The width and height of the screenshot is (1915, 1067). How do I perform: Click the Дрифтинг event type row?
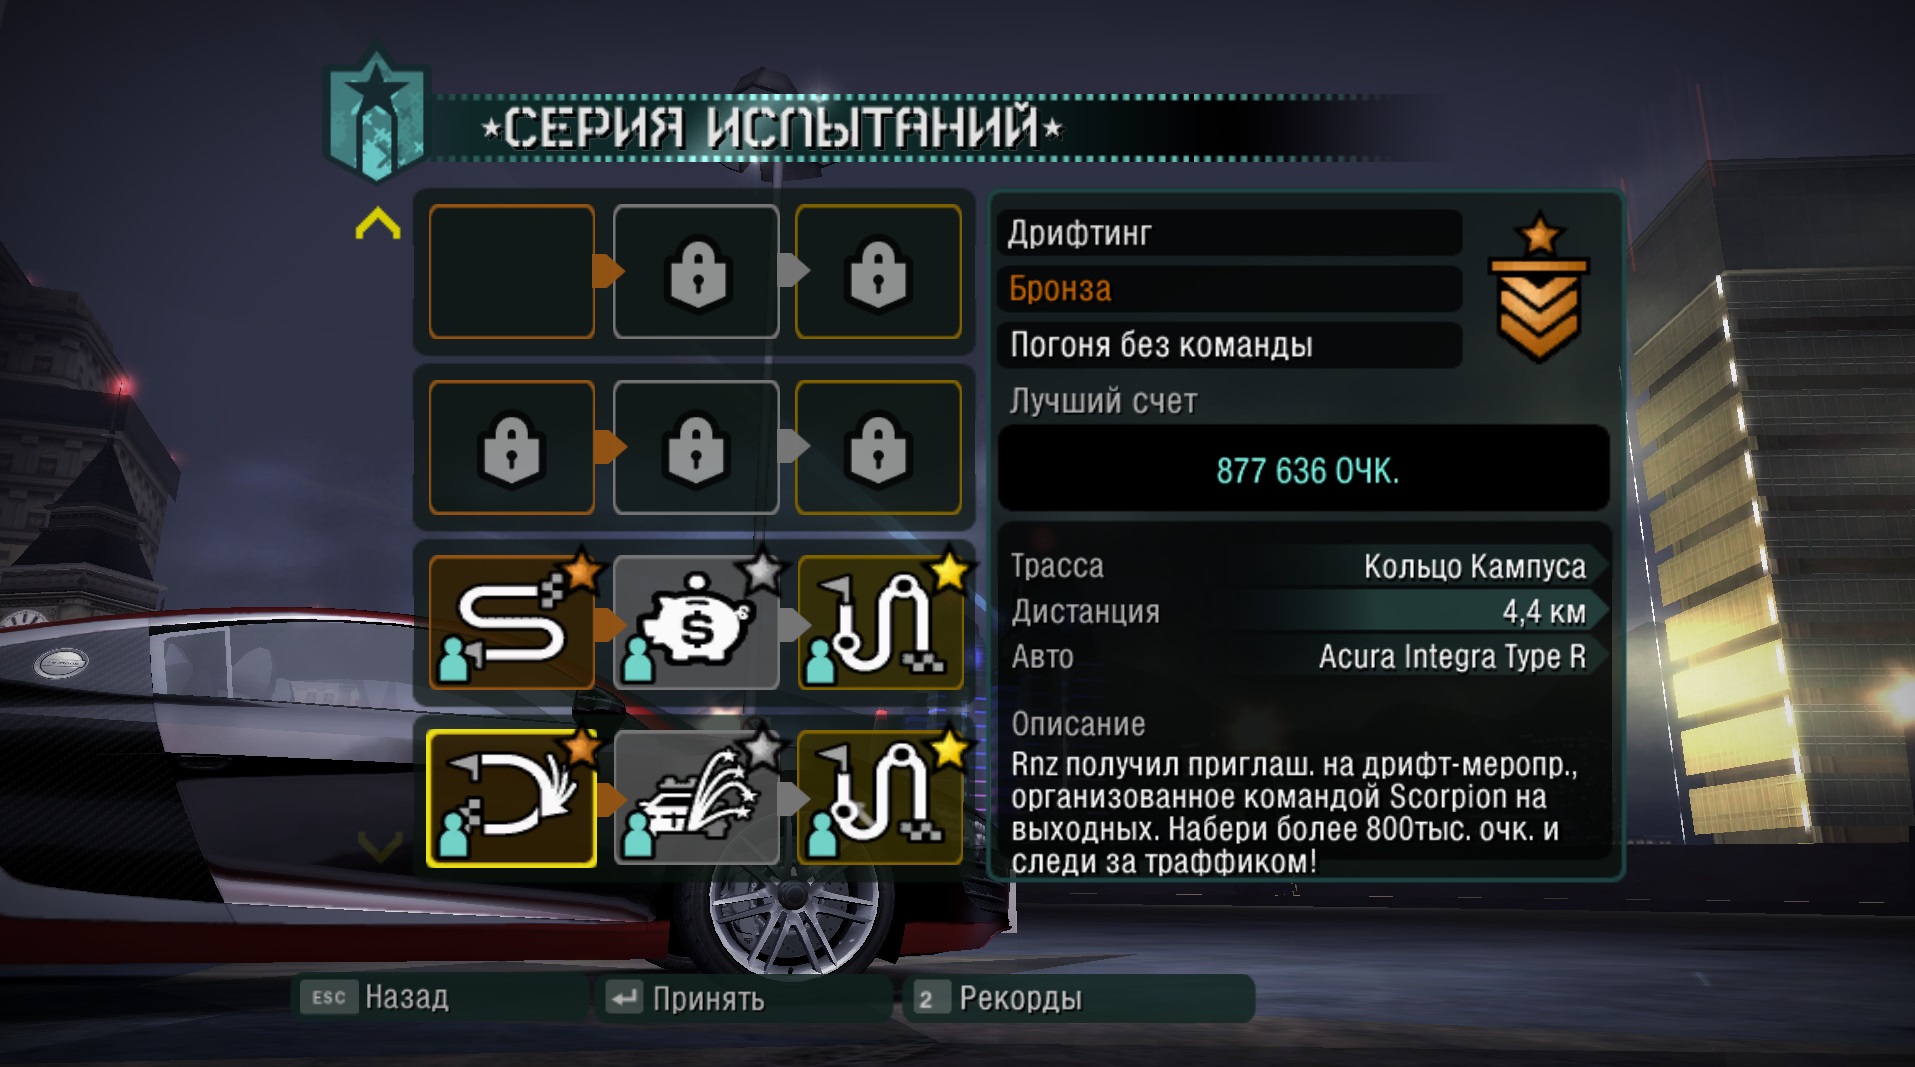pos(1229,233)
